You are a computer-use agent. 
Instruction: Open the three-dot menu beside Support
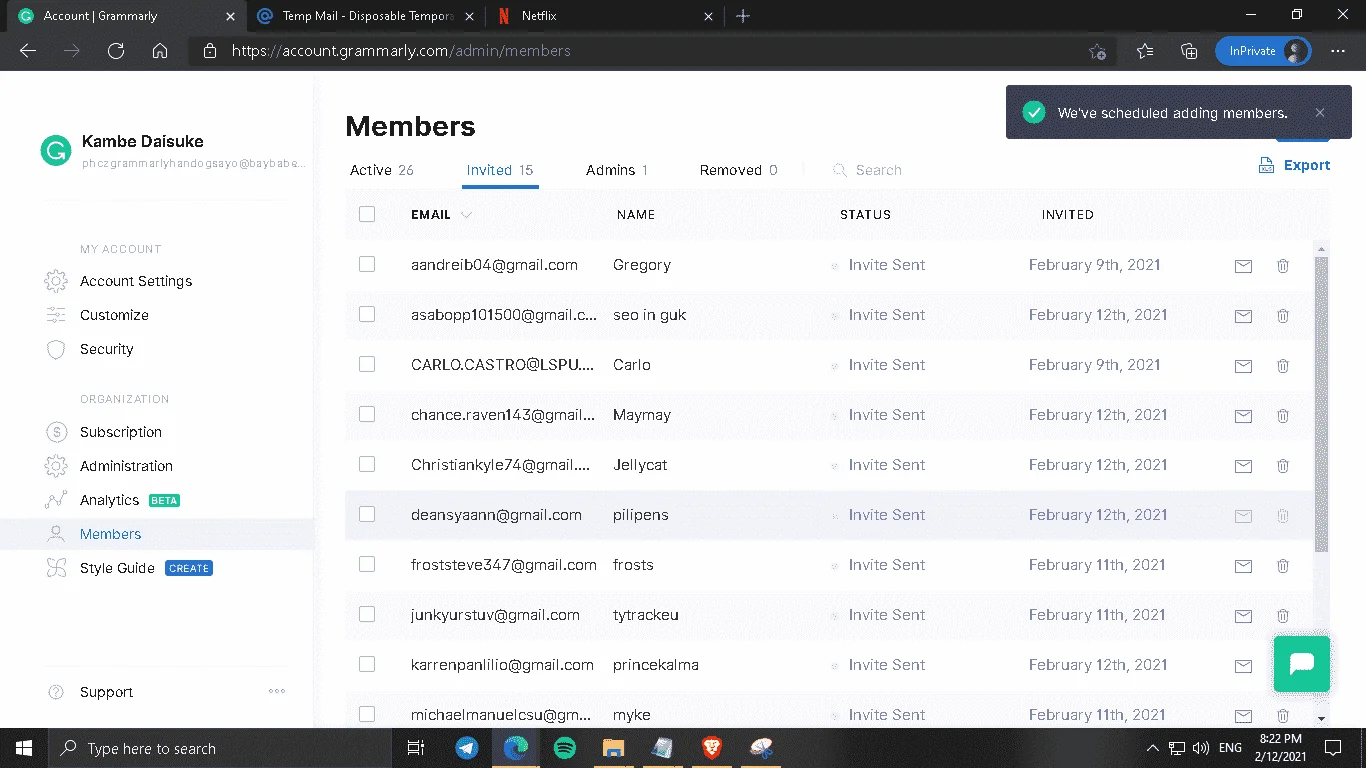[x=277, y=691]
